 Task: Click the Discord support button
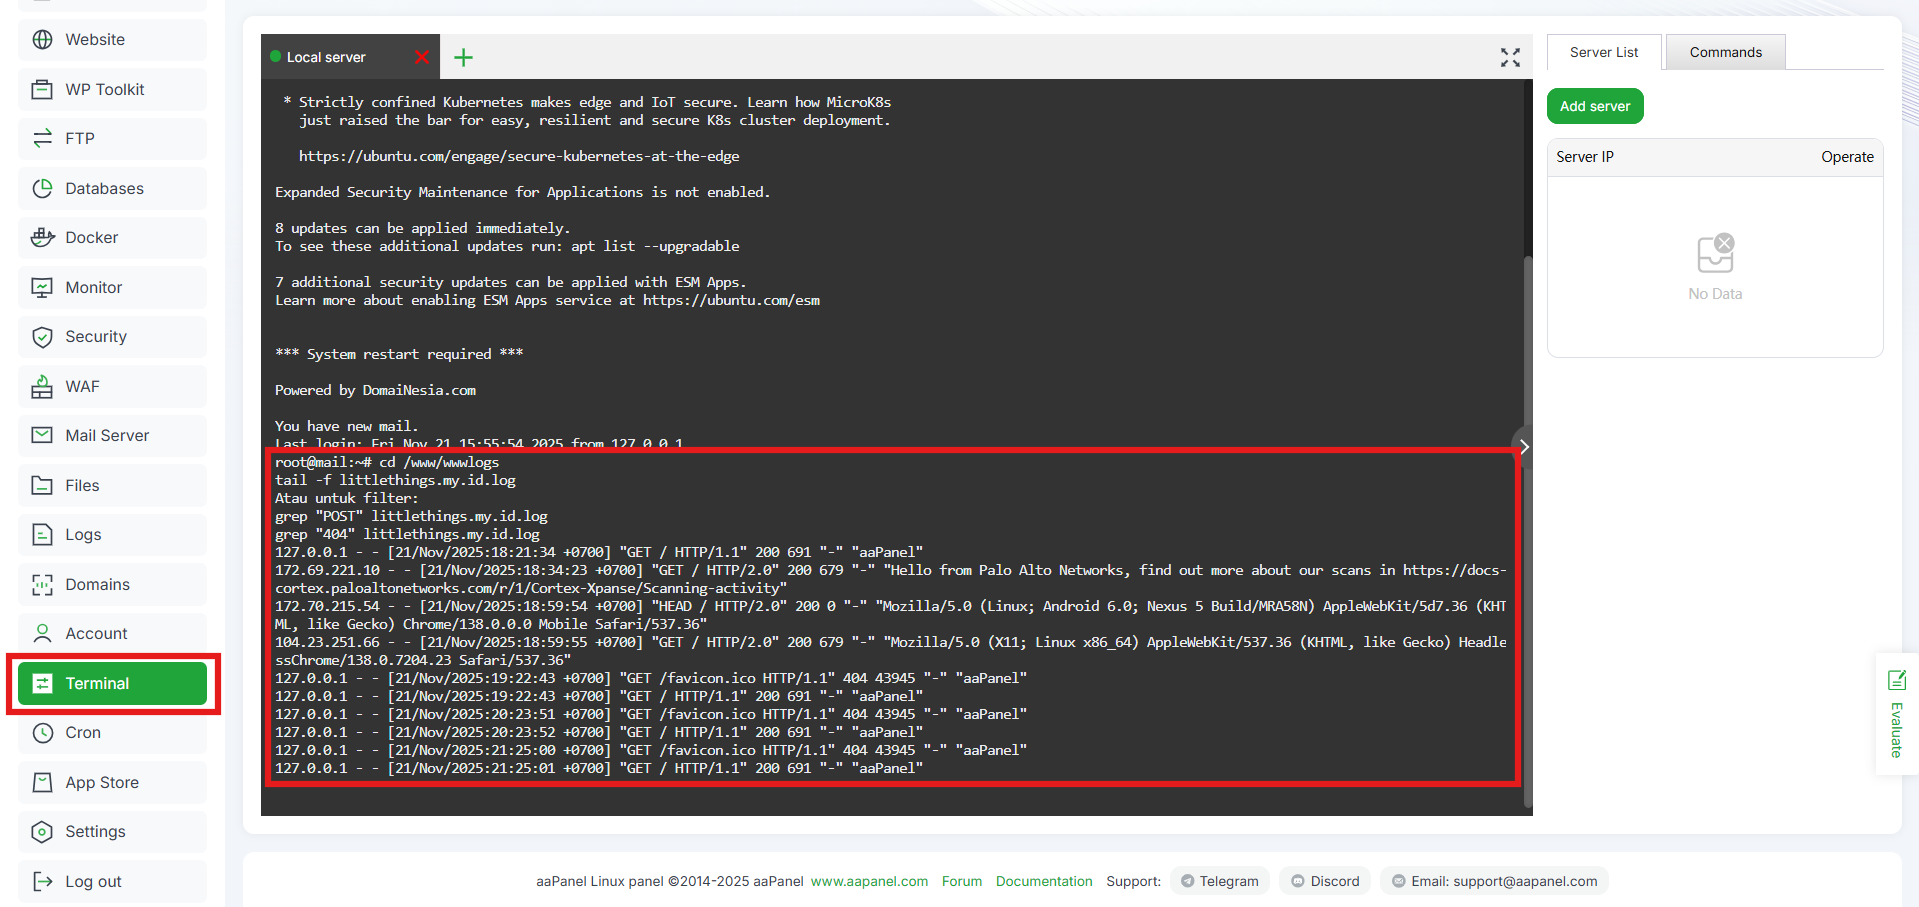tap(1325, 881)
